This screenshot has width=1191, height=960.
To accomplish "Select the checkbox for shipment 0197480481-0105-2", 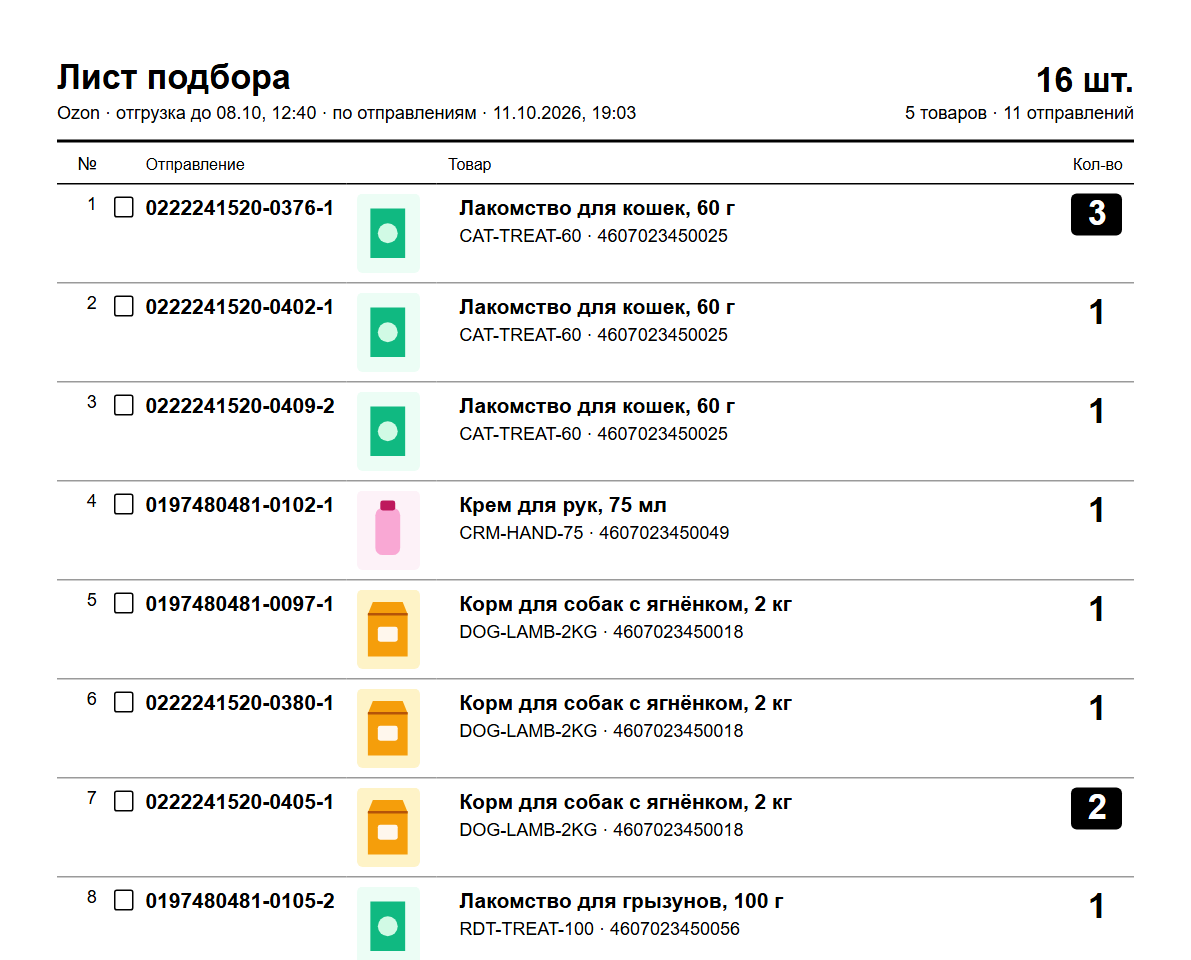I will coord(124,900).
